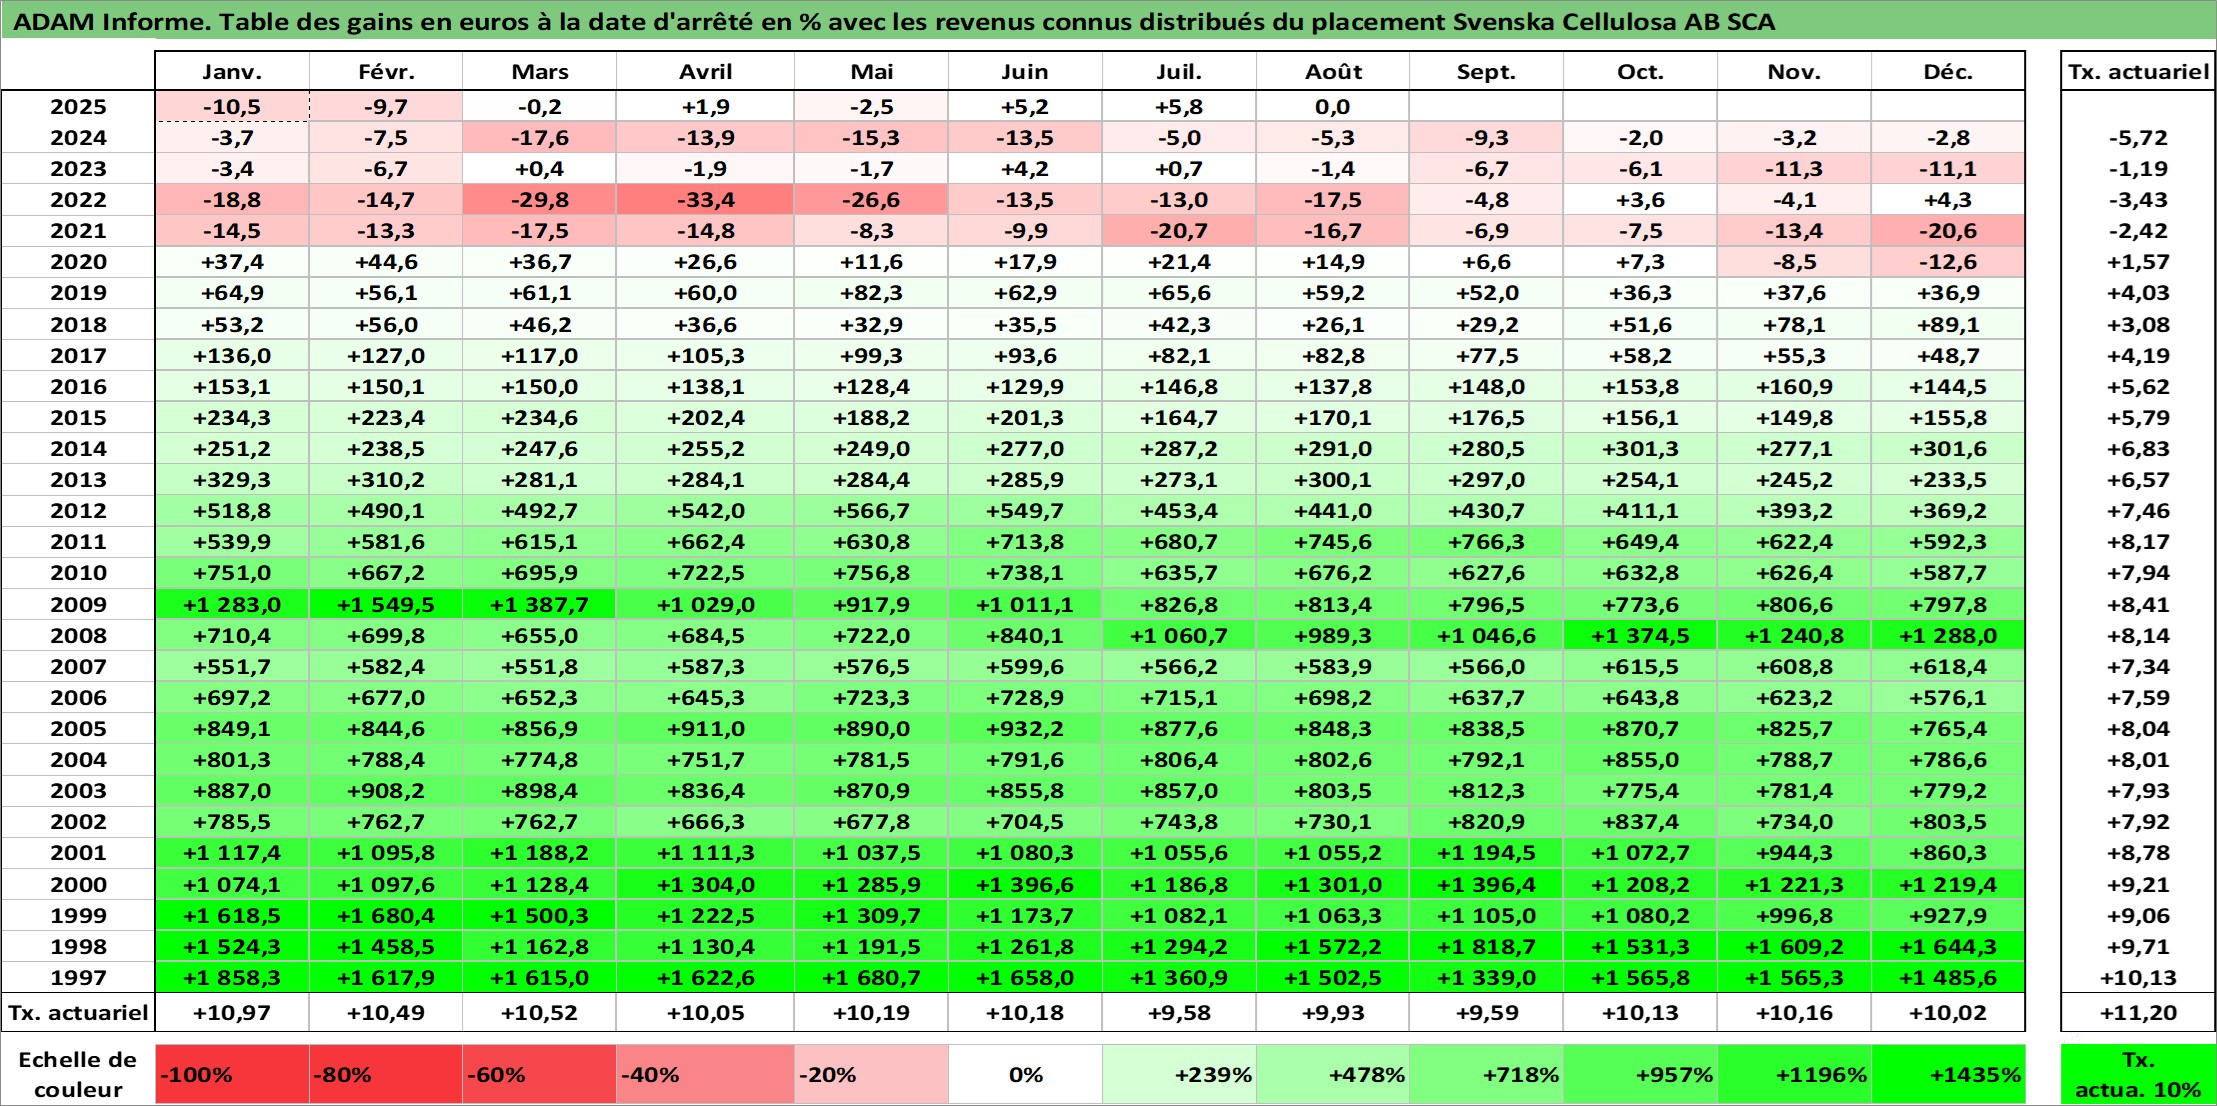Click the actuarial rate '+10,97' under Janv.
The width and height of the screenshot is (2217, 1106).
[x=232, y=1013]
